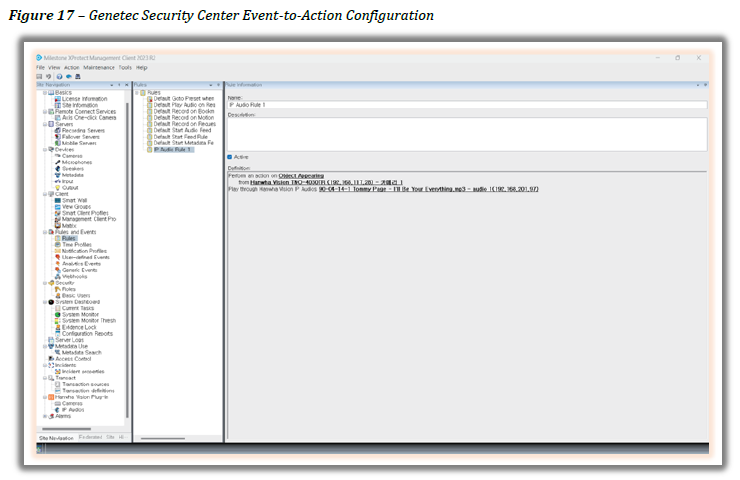
Task: Click the Notification Profiles envelope icon
Action: 58,251
